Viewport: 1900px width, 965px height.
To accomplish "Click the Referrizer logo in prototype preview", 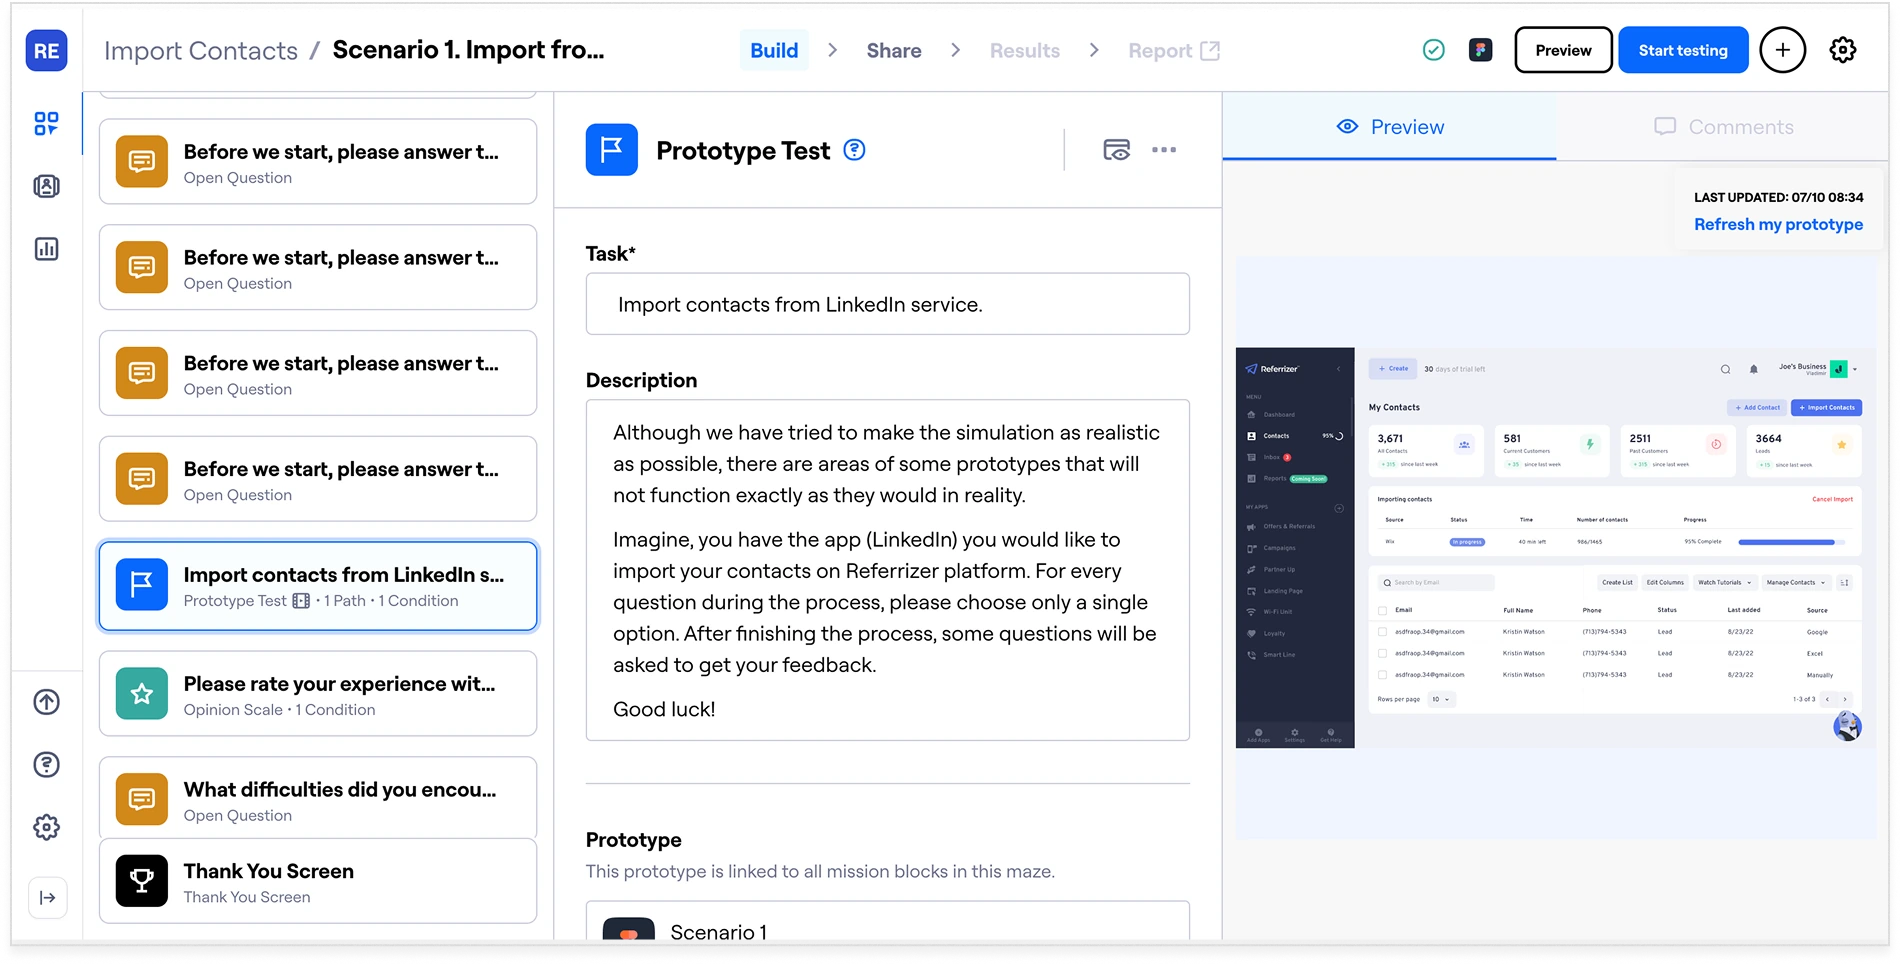I will tap(1272, 369).
